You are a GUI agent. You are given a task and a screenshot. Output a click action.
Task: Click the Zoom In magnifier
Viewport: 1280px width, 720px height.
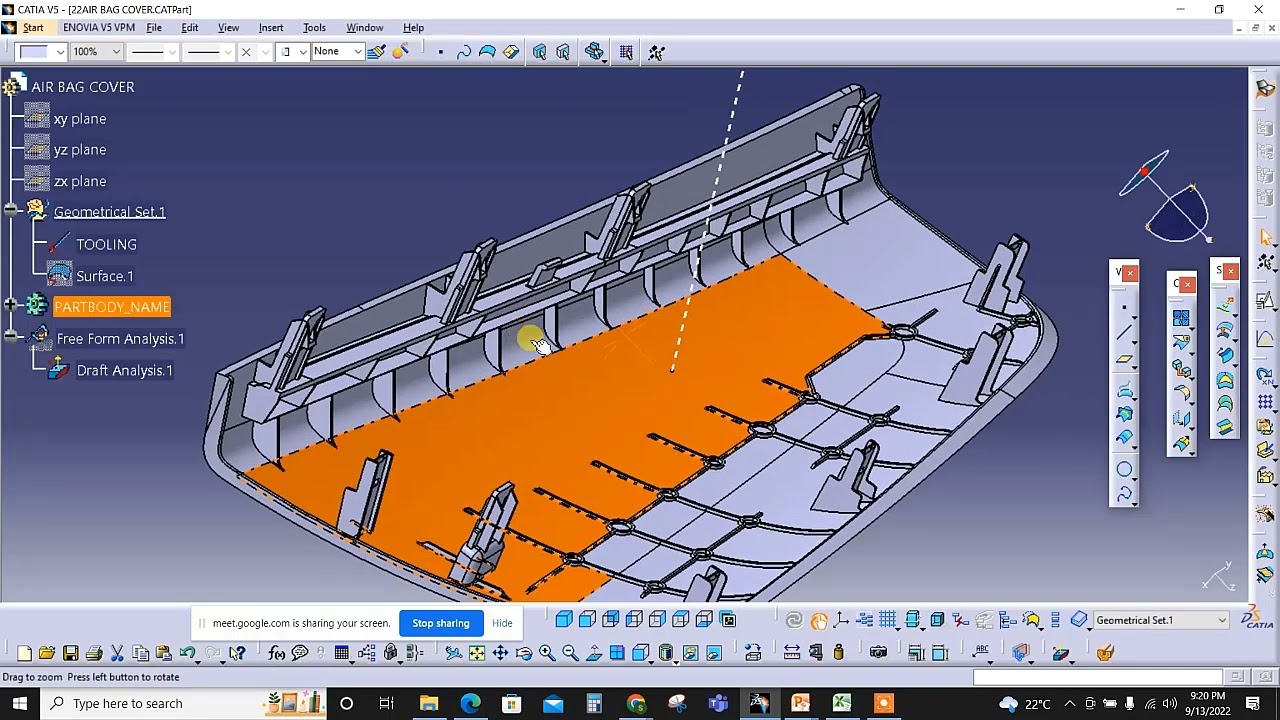coord(547,653)
